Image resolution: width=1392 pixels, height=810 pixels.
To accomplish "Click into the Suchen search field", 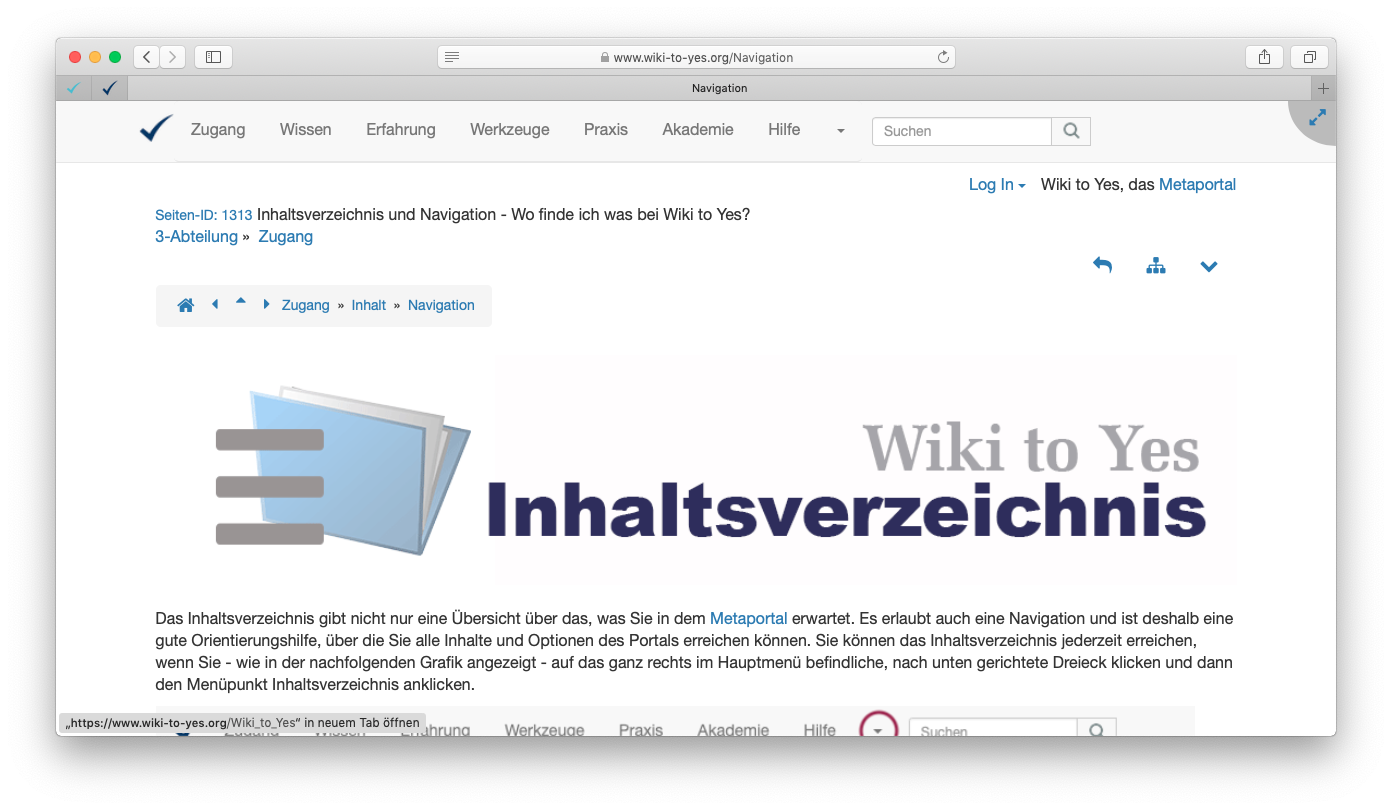I will click(961, 131).
